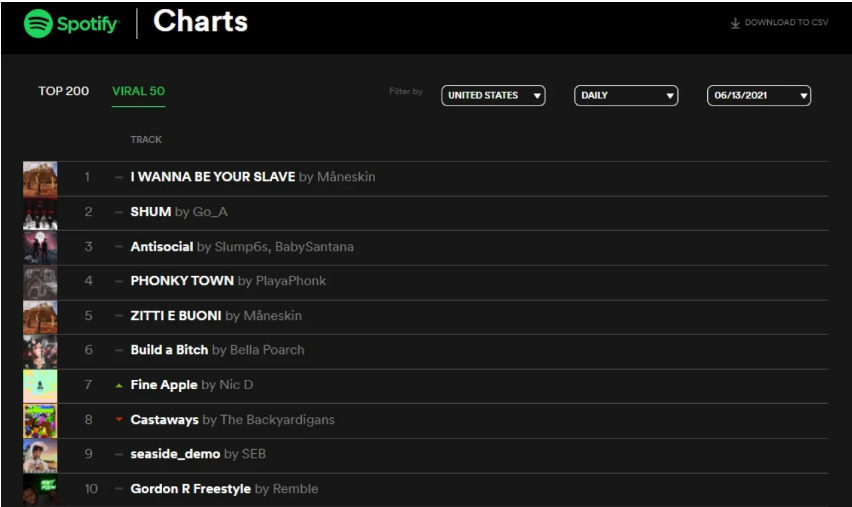The image size is (852, 507).
Task: Open the Måneskin album art at rank 1
Action: [x=40, y=179]
